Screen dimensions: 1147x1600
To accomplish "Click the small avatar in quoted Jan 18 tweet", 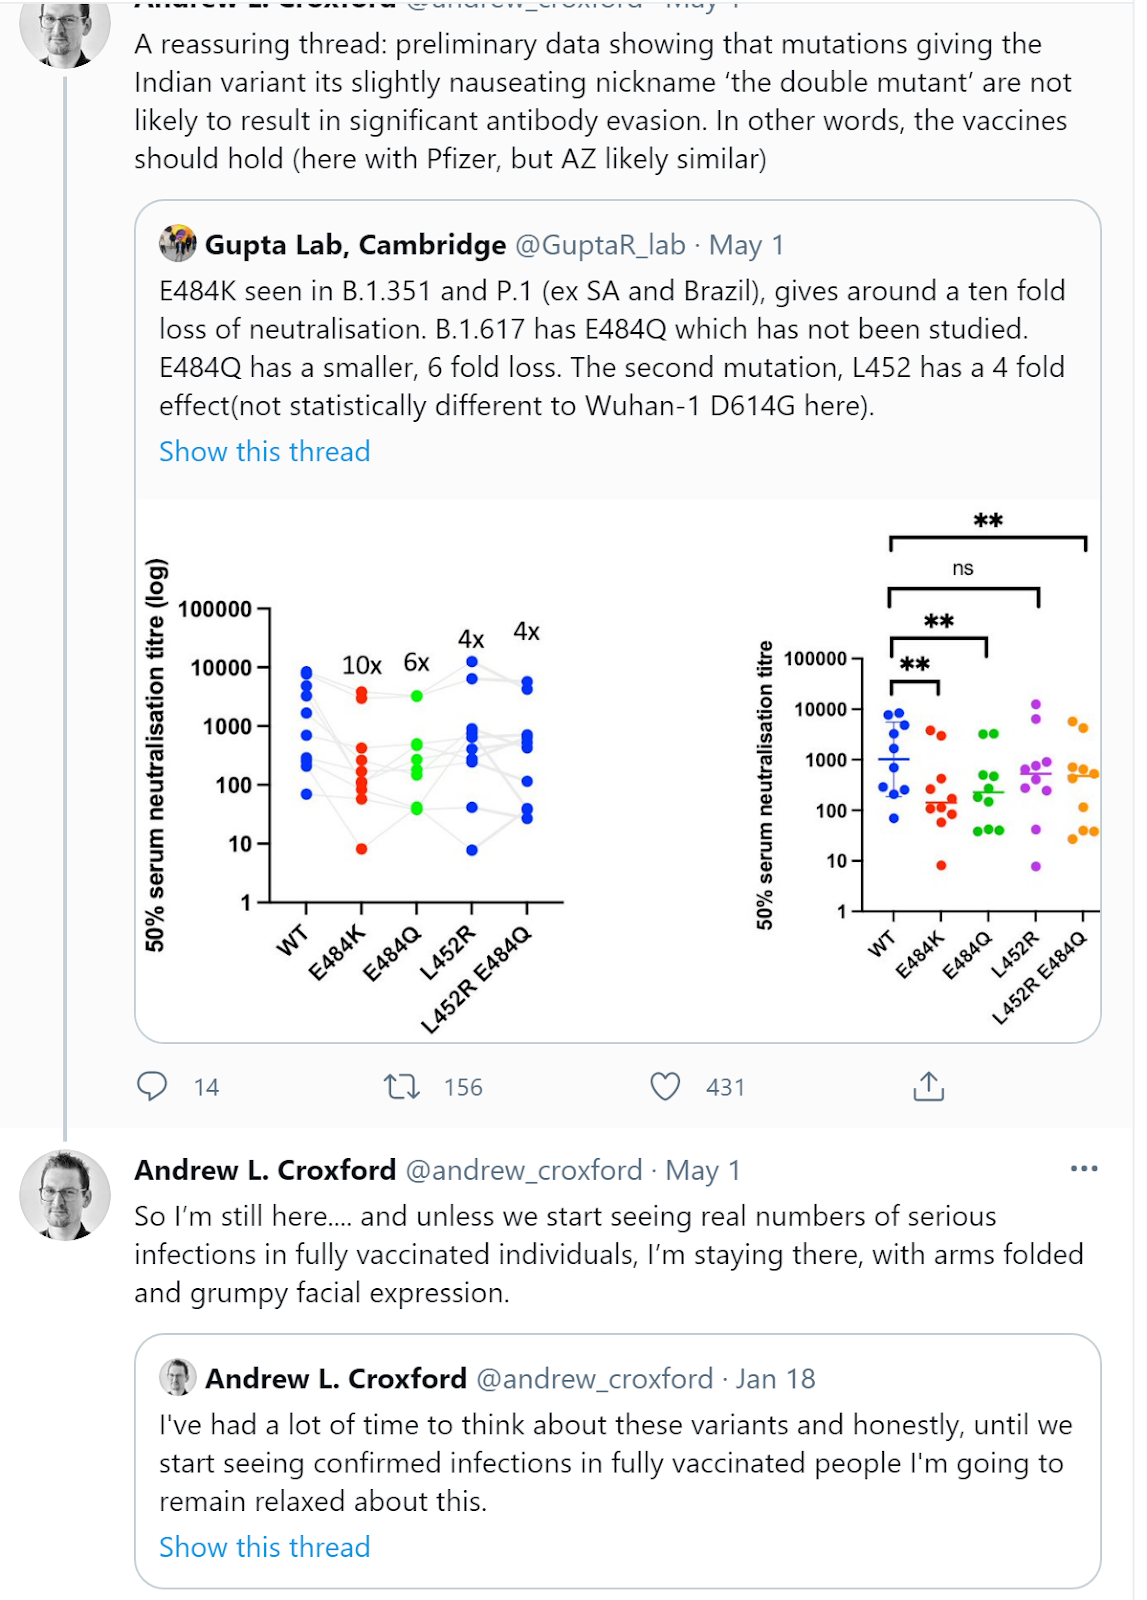I will point(178,1378).
